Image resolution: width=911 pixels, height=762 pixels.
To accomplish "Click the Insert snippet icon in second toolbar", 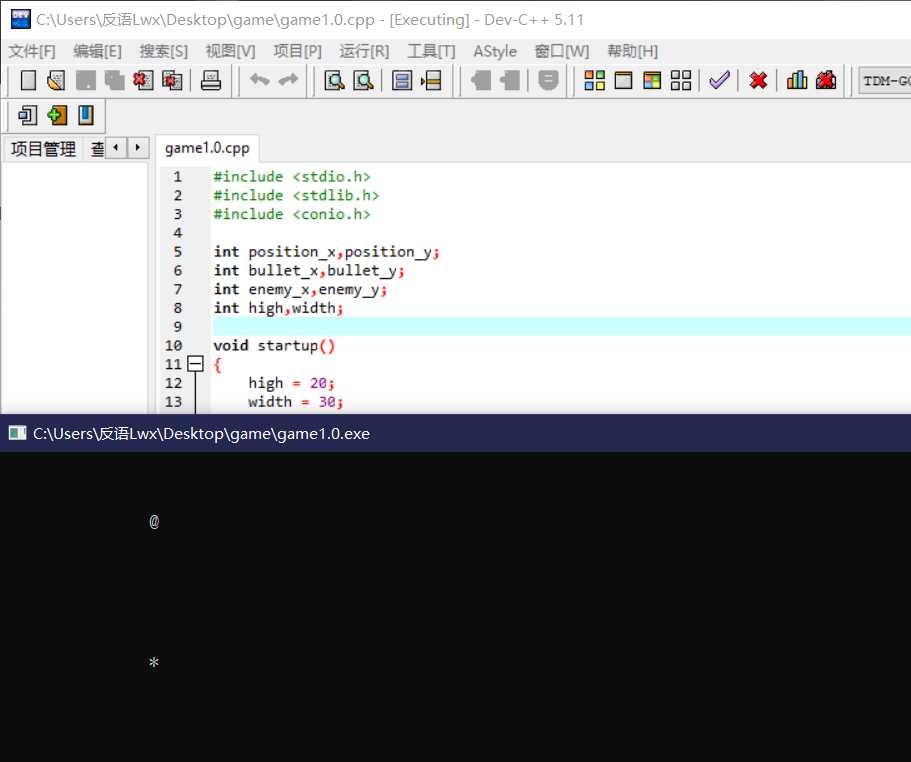I will point(27,115).
